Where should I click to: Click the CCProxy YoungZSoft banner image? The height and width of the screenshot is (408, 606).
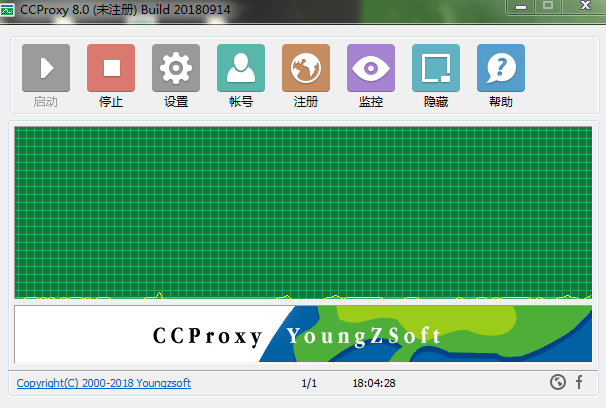tap(303, 334)
